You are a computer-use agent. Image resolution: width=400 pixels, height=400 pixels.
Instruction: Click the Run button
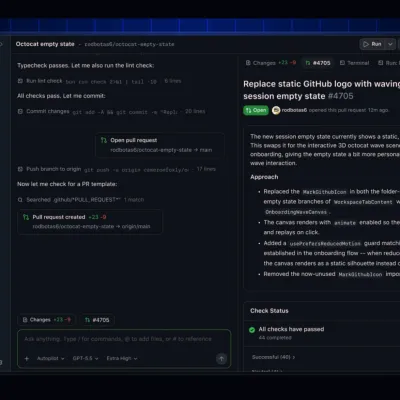pos(372,44)
